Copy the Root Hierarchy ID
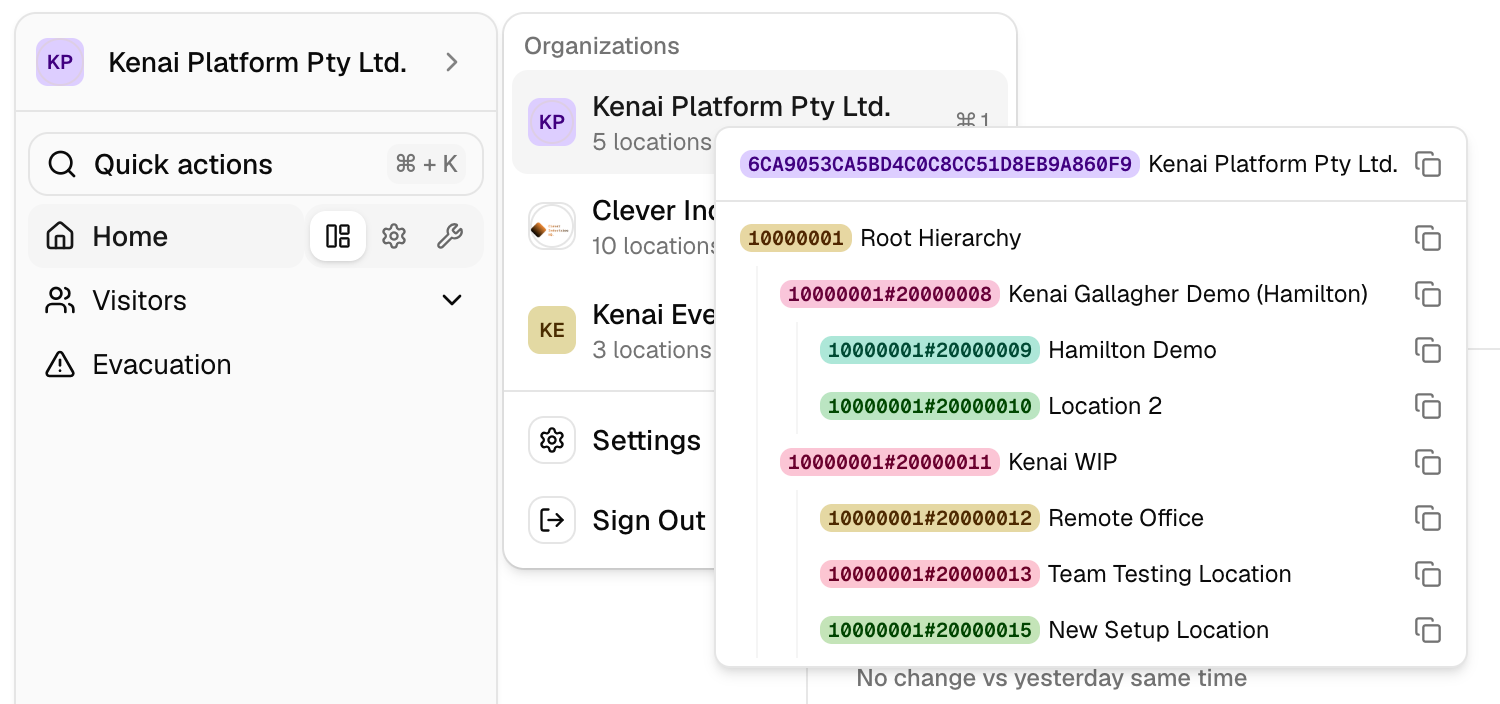Screen dimensions: 1500x704 [x=1428, y=238]
